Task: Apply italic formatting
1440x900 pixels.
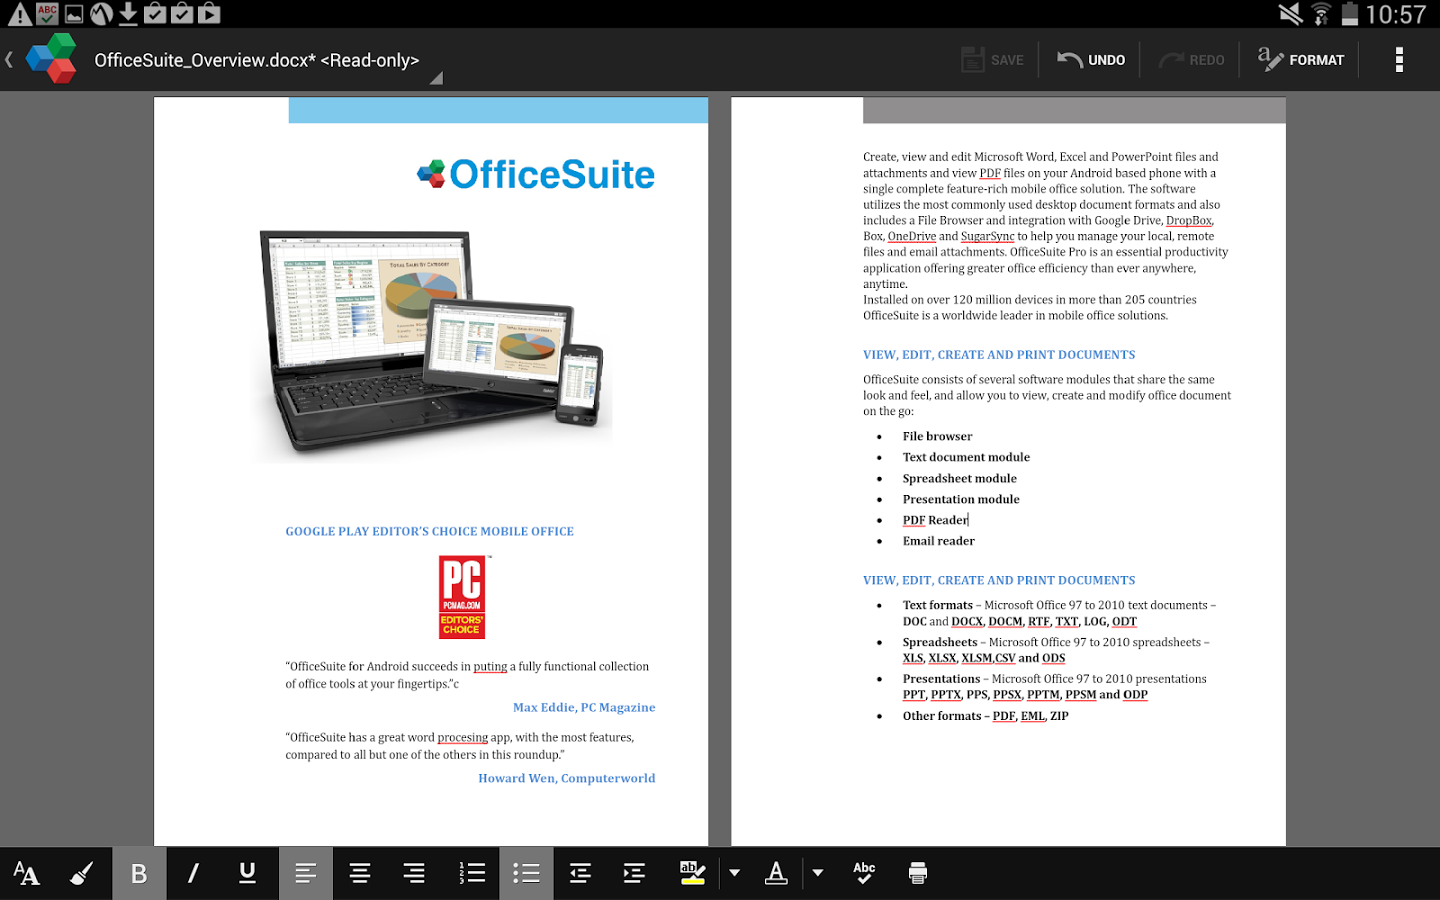Action: [193, 872]
